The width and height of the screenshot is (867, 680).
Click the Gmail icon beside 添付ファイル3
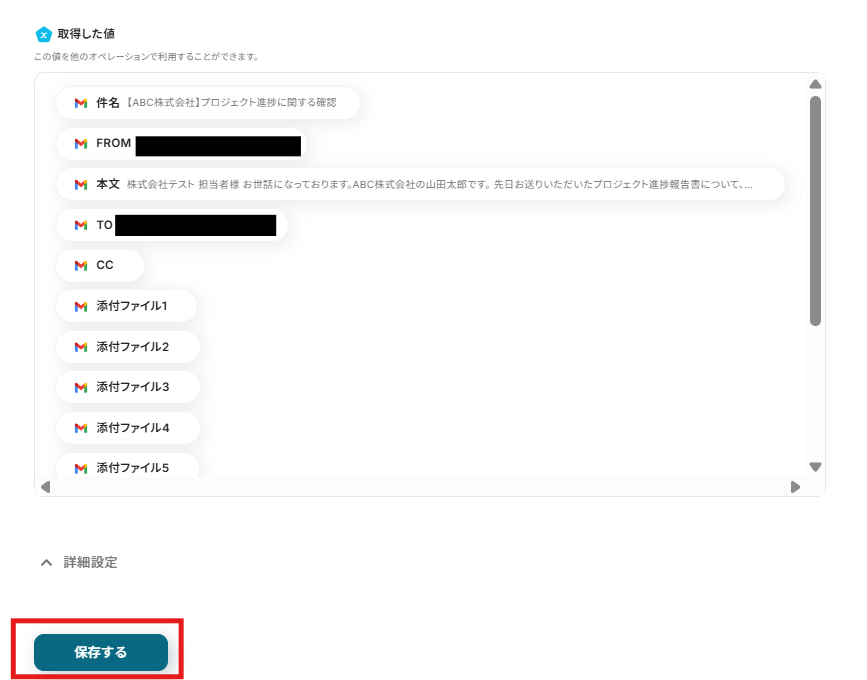81,388
